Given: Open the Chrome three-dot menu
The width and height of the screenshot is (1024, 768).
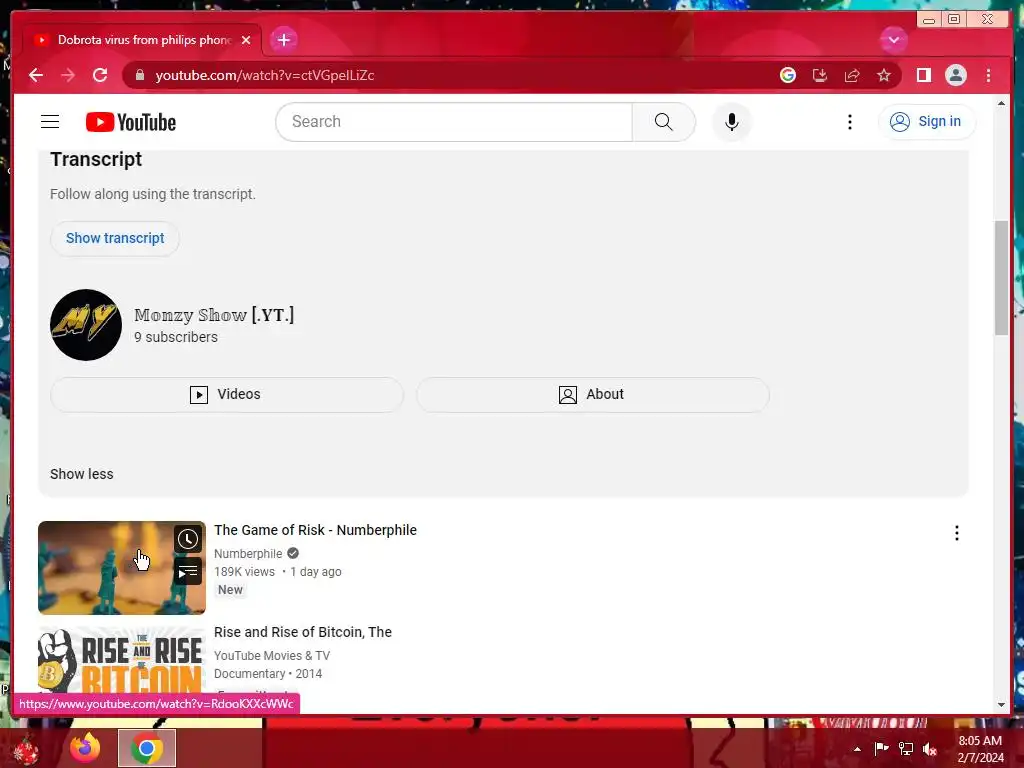Looking at the screenshot, I should pos(988,75).
